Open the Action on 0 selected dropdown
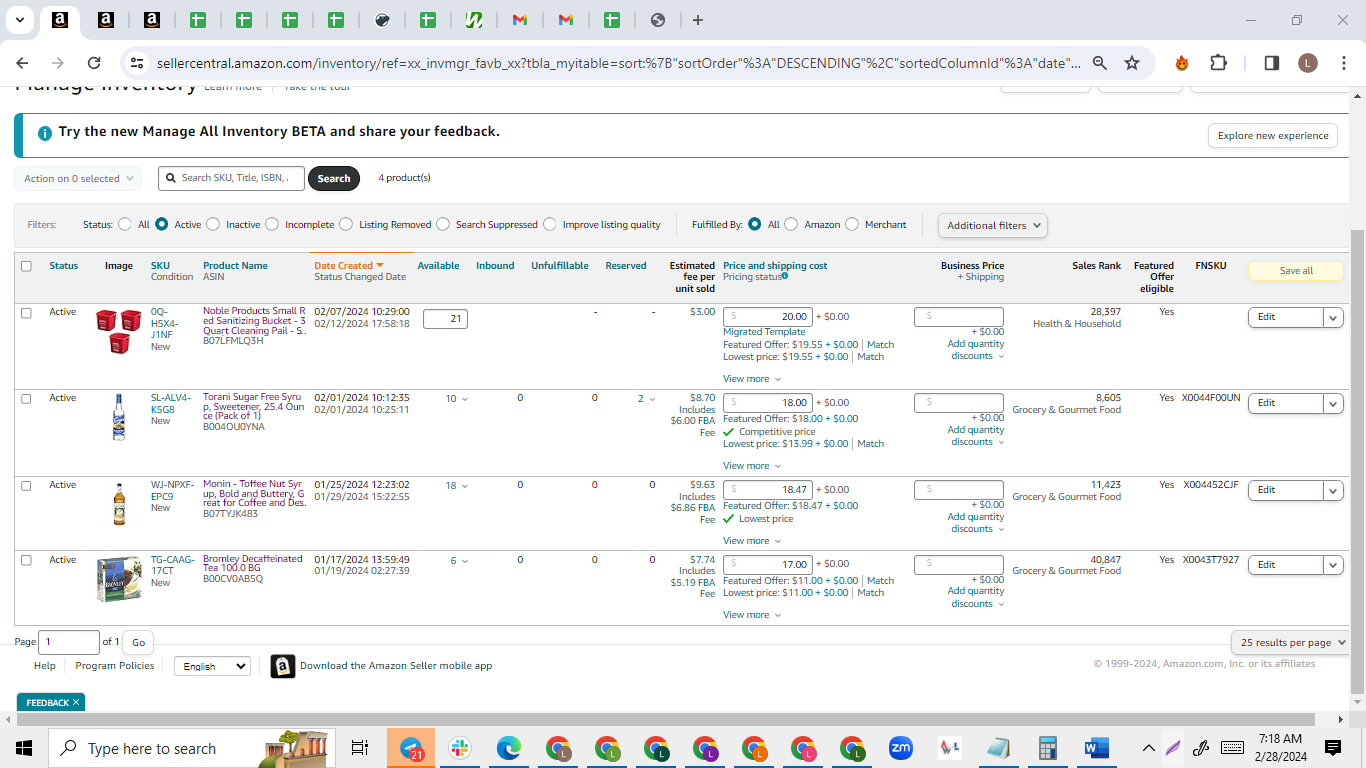This screenshot has width=1366, height=768. (x=78, y=179)
